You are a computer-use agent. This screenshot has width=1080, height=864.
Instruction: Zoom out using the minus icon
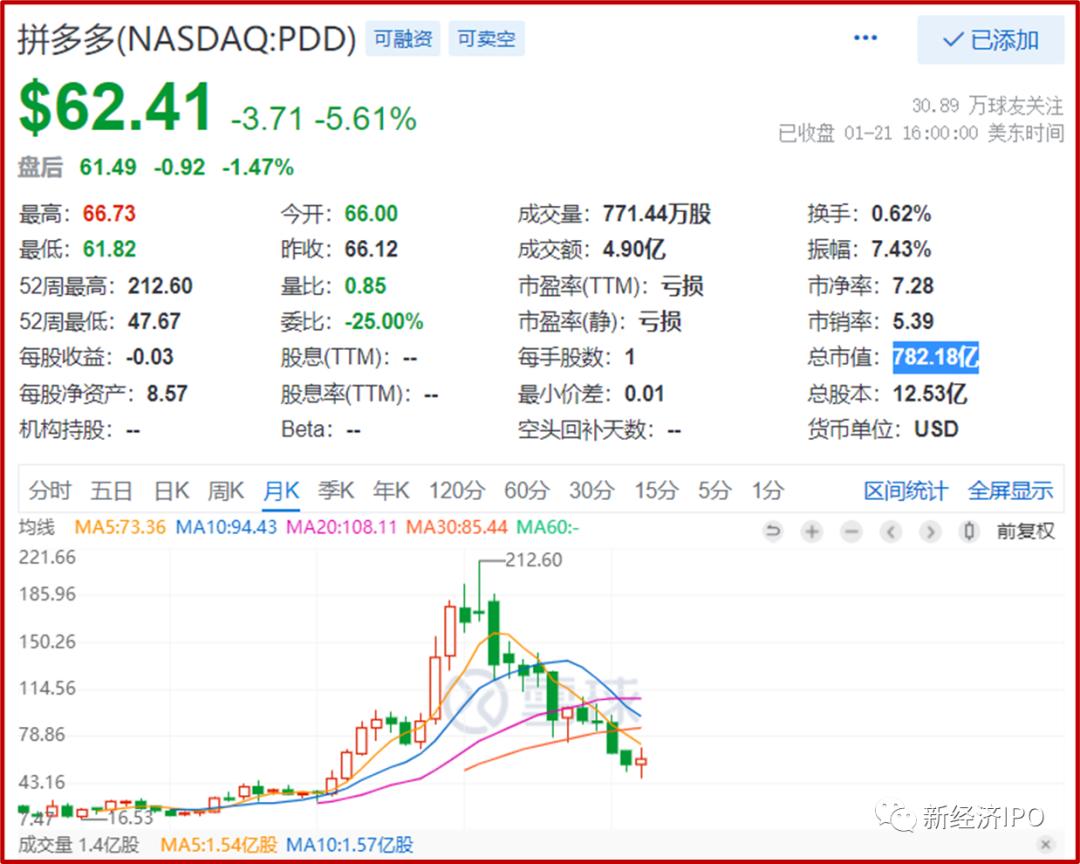point(851,532)
